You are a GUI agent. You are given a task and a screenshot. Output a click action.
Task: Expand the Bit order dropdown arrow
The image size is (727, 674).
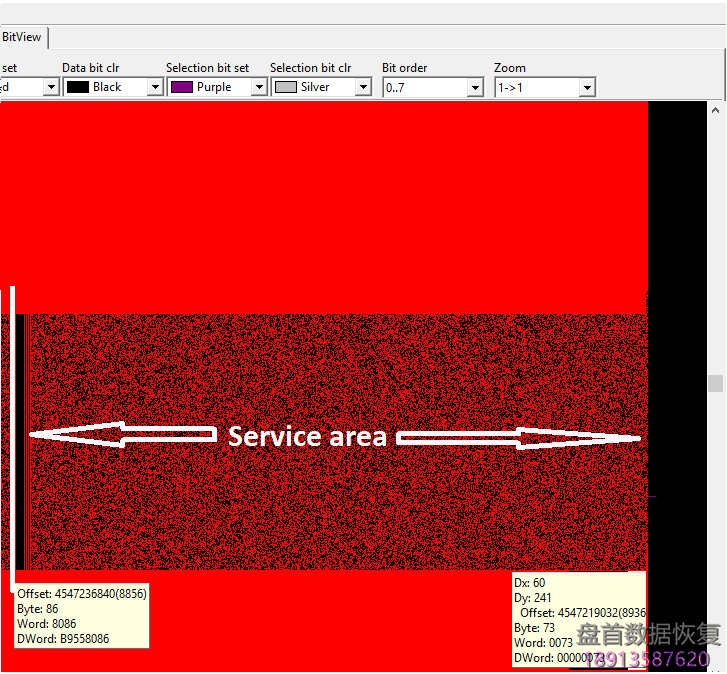point(475,88)
